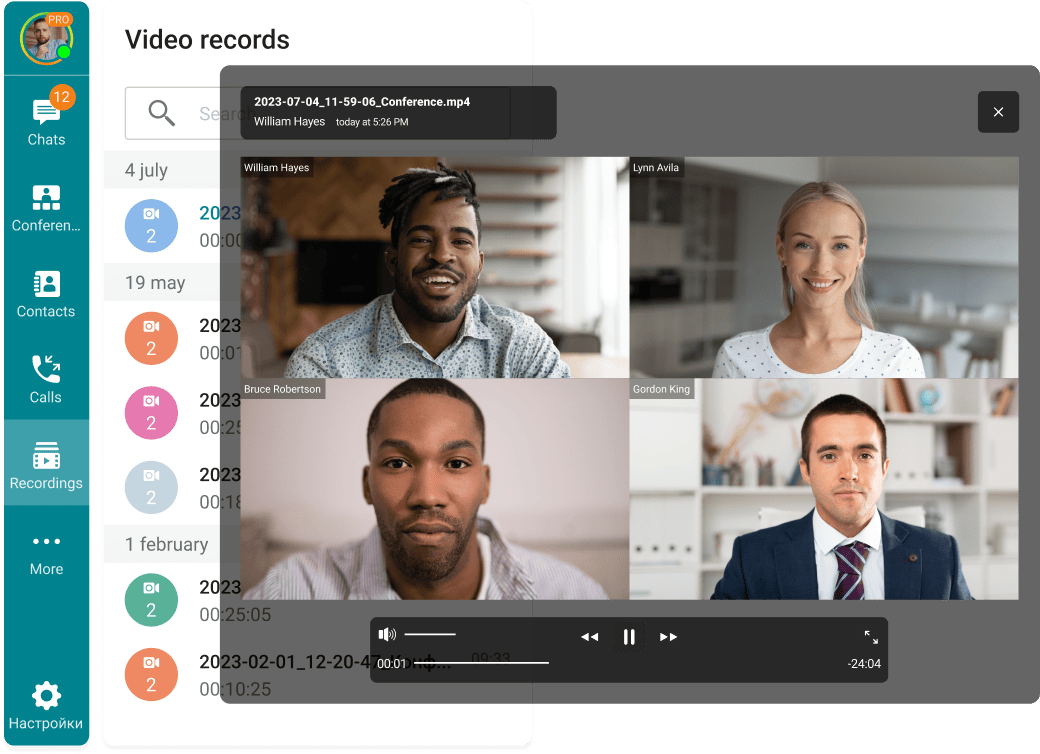Open the Calls history
1040x754 pixels.
(46, 379)
